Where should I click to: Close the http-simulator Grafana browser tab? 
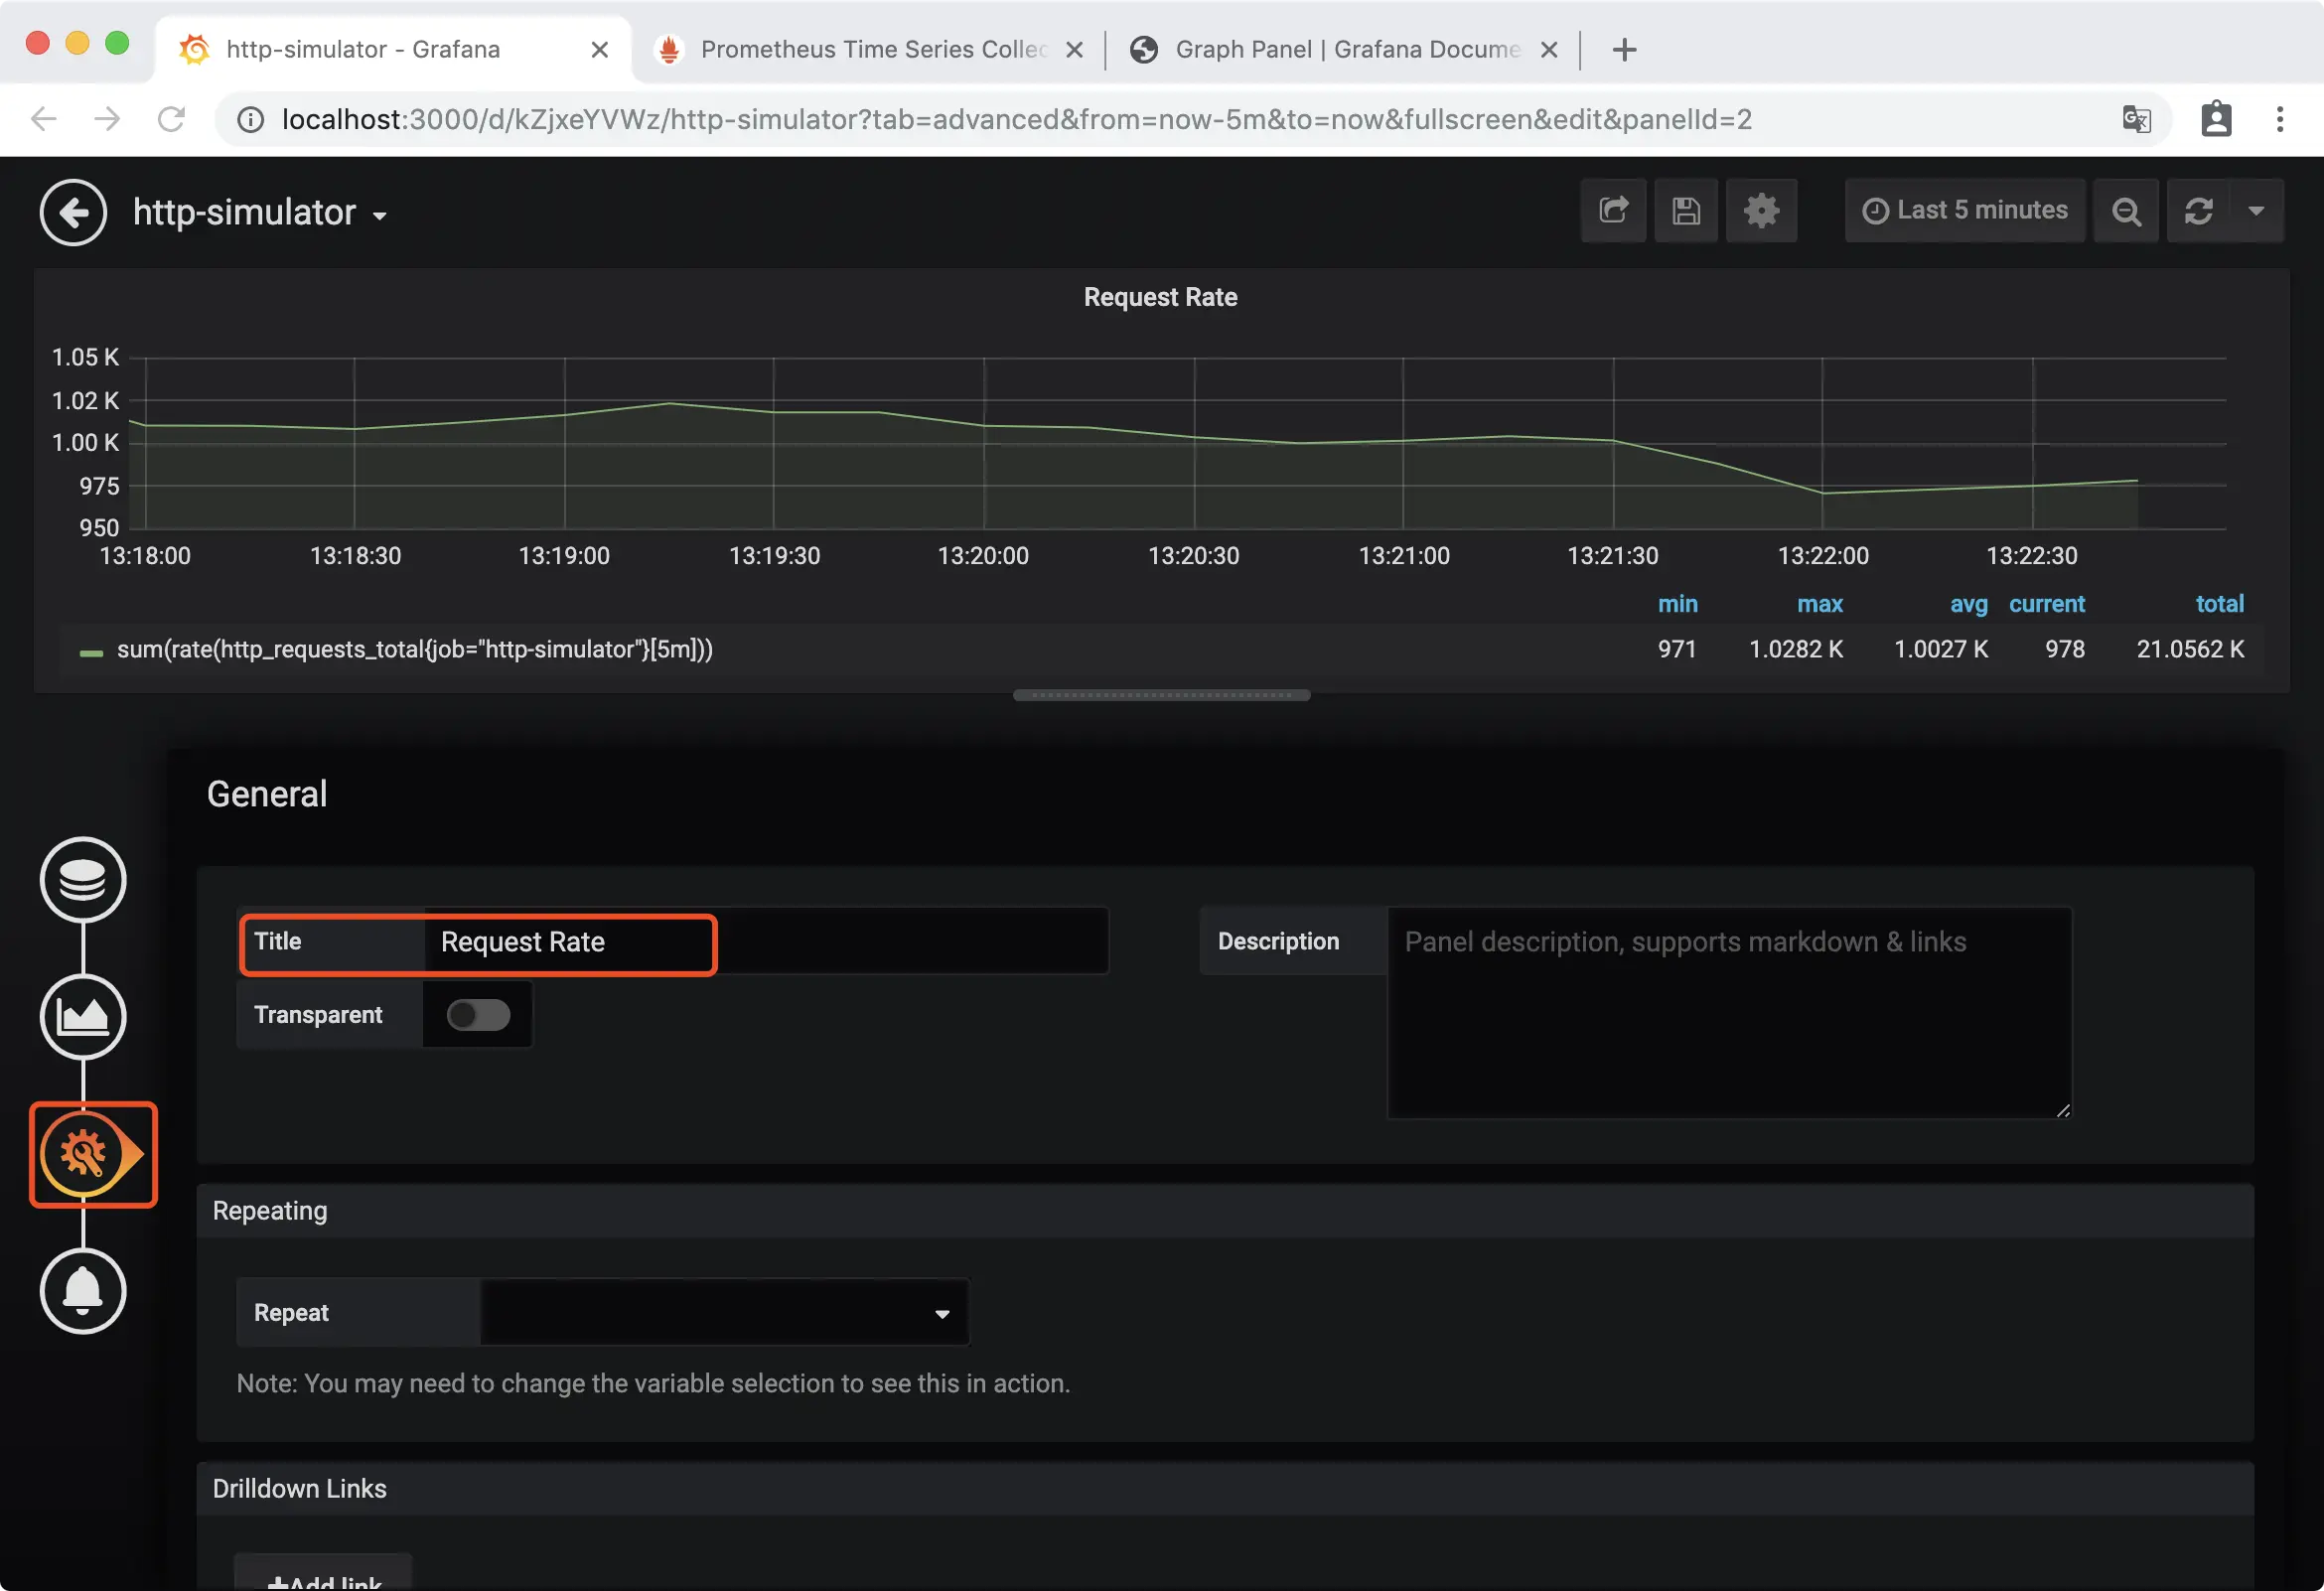click(x=599, y=49)
